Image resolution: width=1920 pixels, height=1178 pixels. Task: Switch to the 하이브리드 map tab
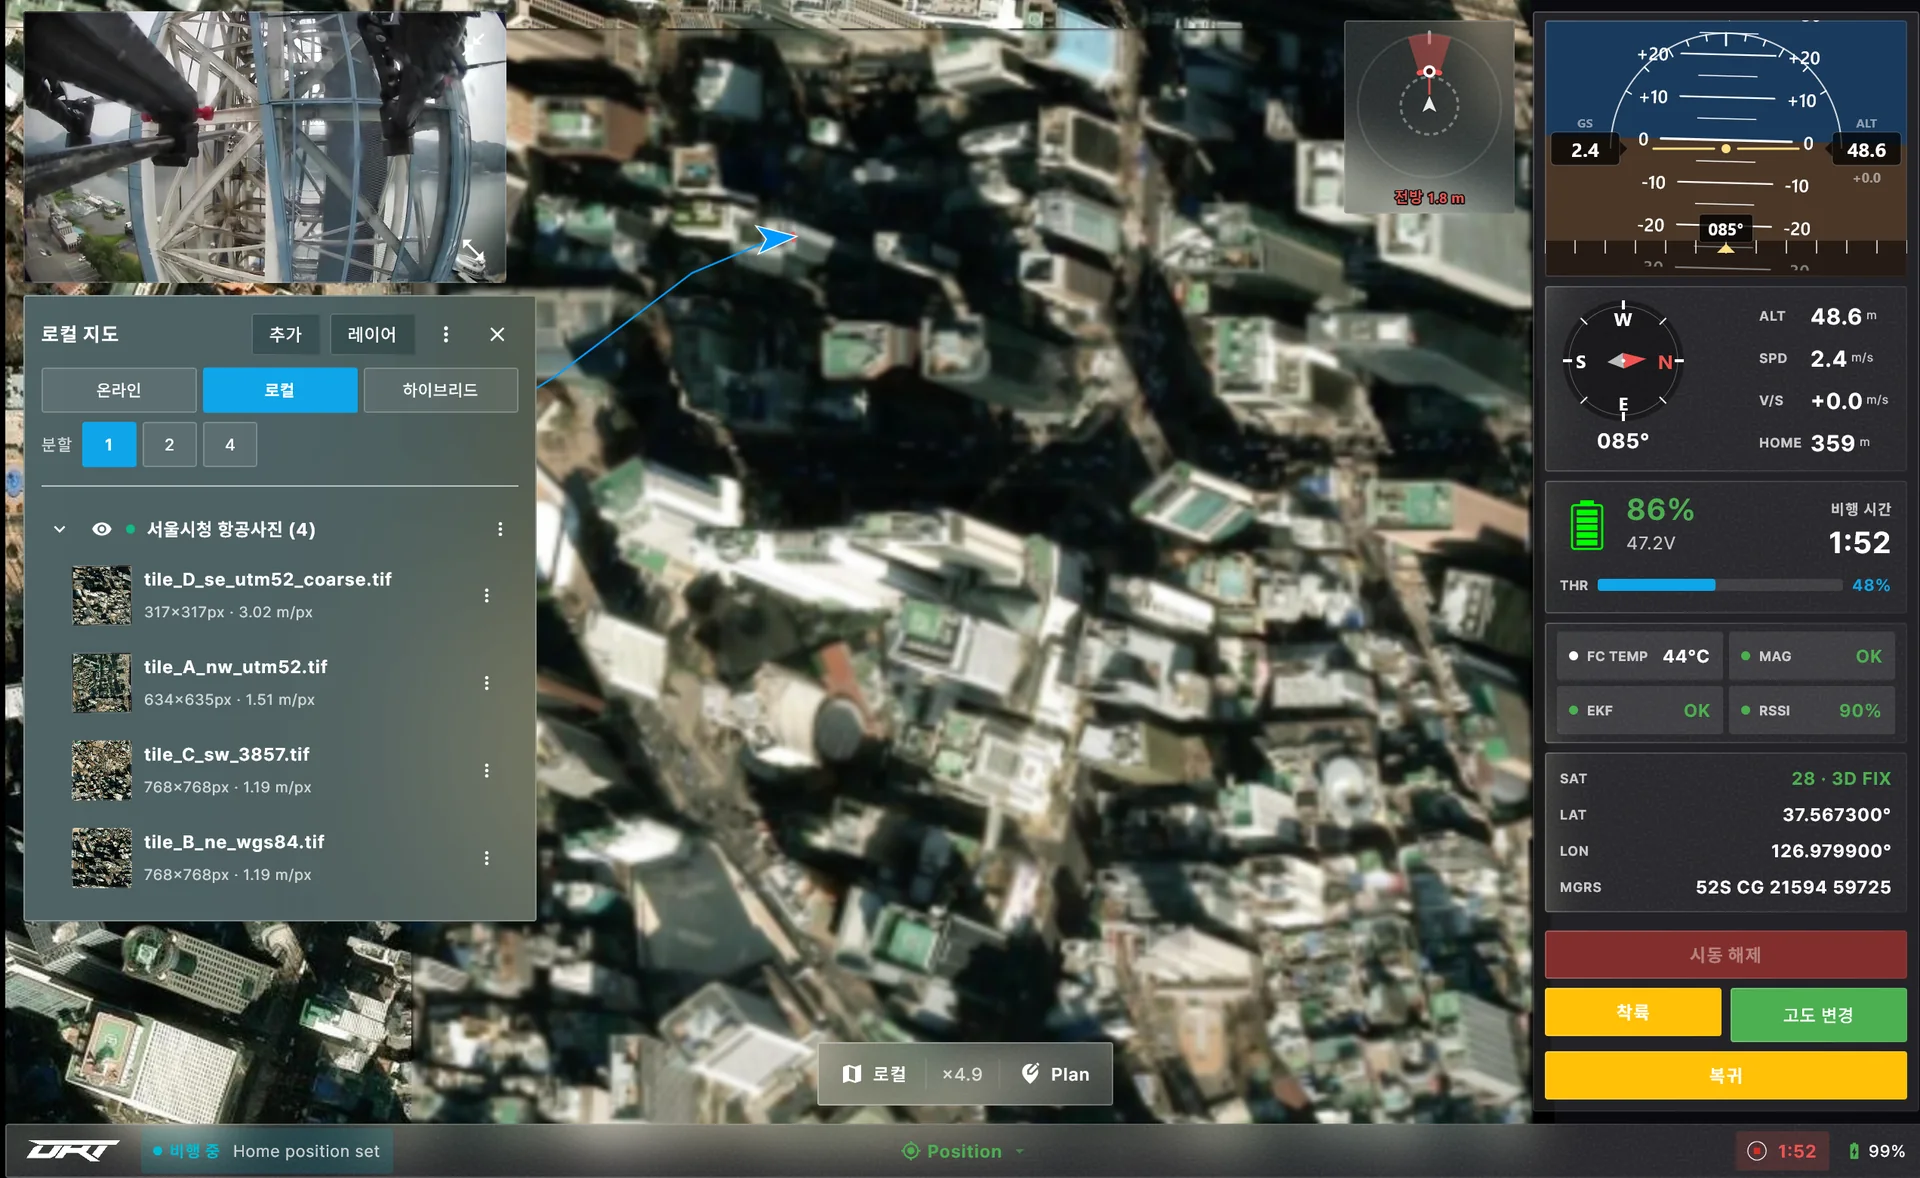pyautogui.click(x=441, y=390)
